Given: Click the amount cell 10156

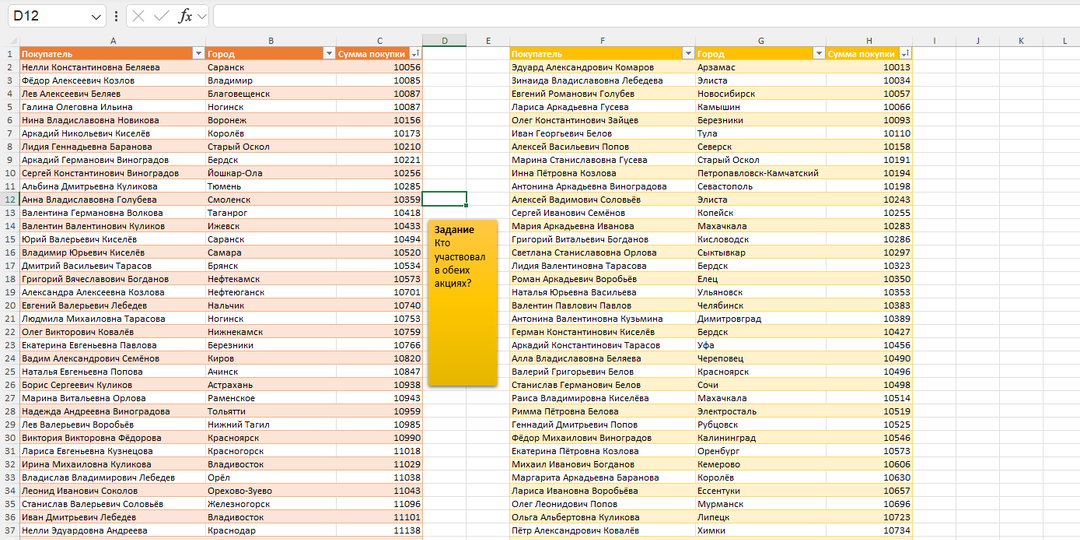Looking at the screenshot, I should pyautogui.click(x=380, y=120).
